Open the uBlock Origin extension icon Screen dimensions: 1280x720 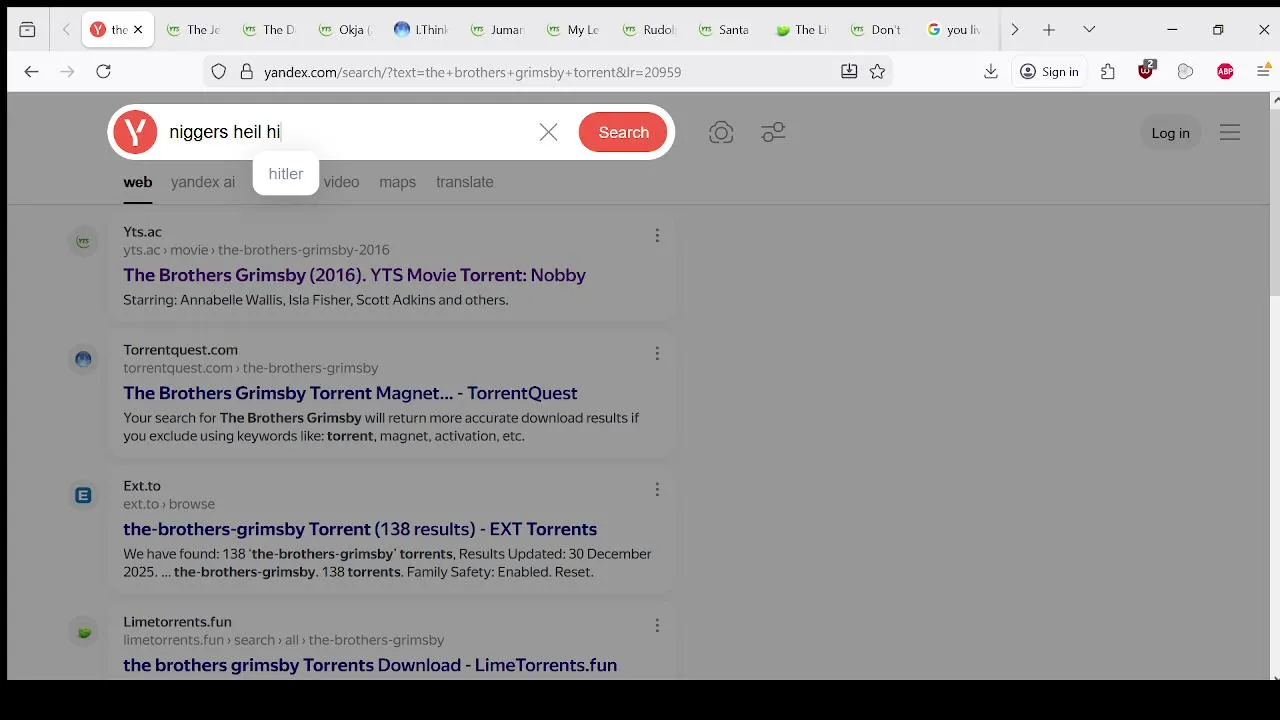click(1146, 71)
